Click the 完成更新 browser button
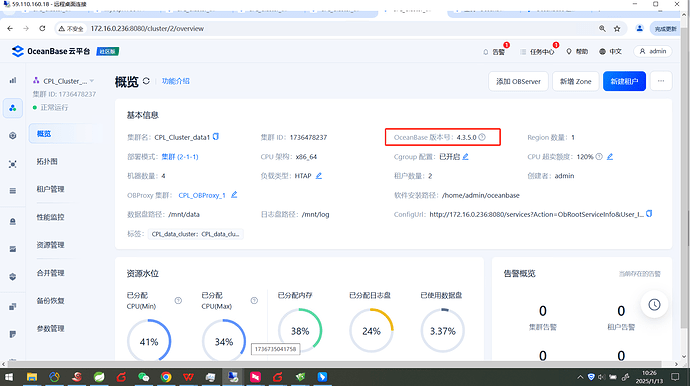This screenshot has height=386, width=690. [x=665, y=29]
